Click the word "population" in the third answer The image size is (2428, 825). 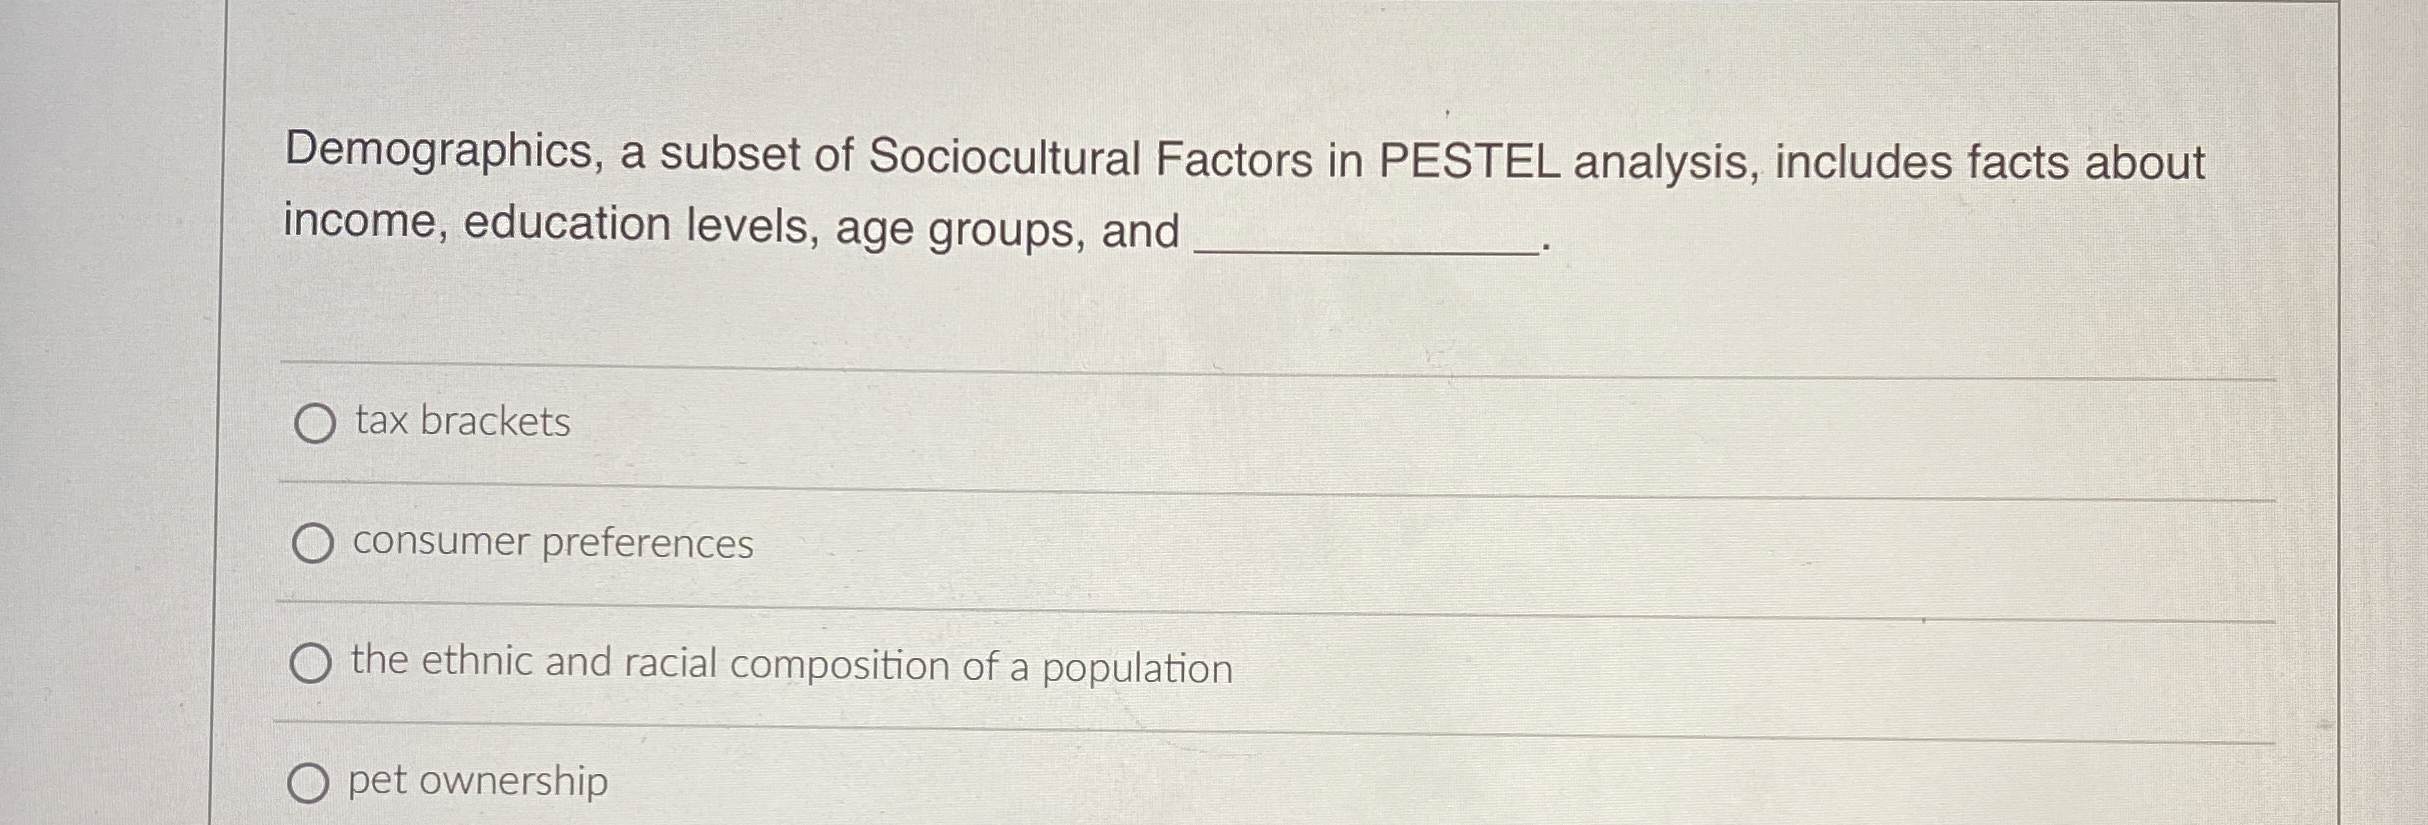1137,670
